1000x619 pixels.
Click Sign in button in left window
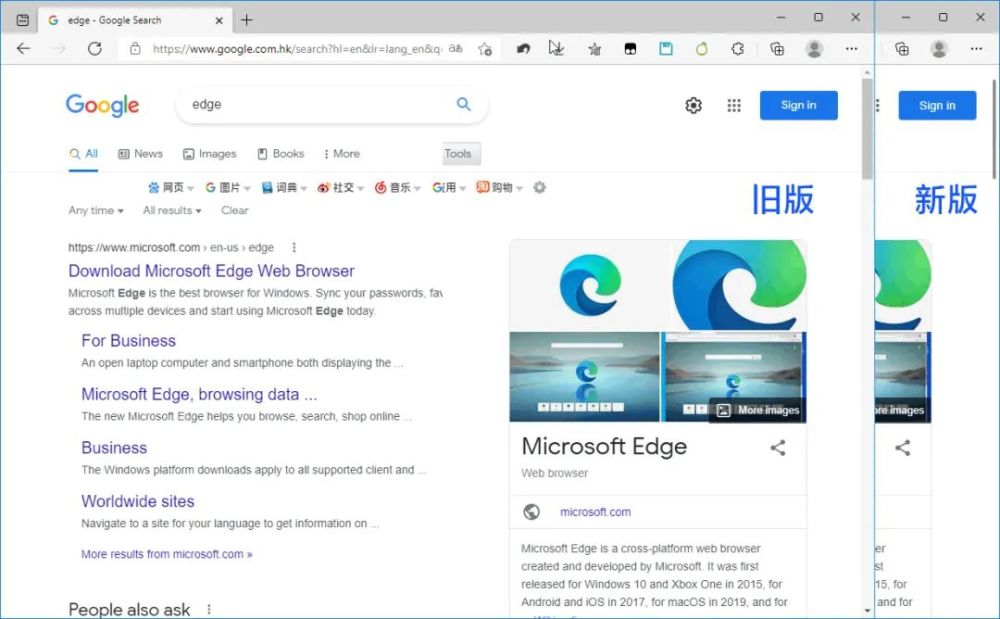tap(798, 105)
